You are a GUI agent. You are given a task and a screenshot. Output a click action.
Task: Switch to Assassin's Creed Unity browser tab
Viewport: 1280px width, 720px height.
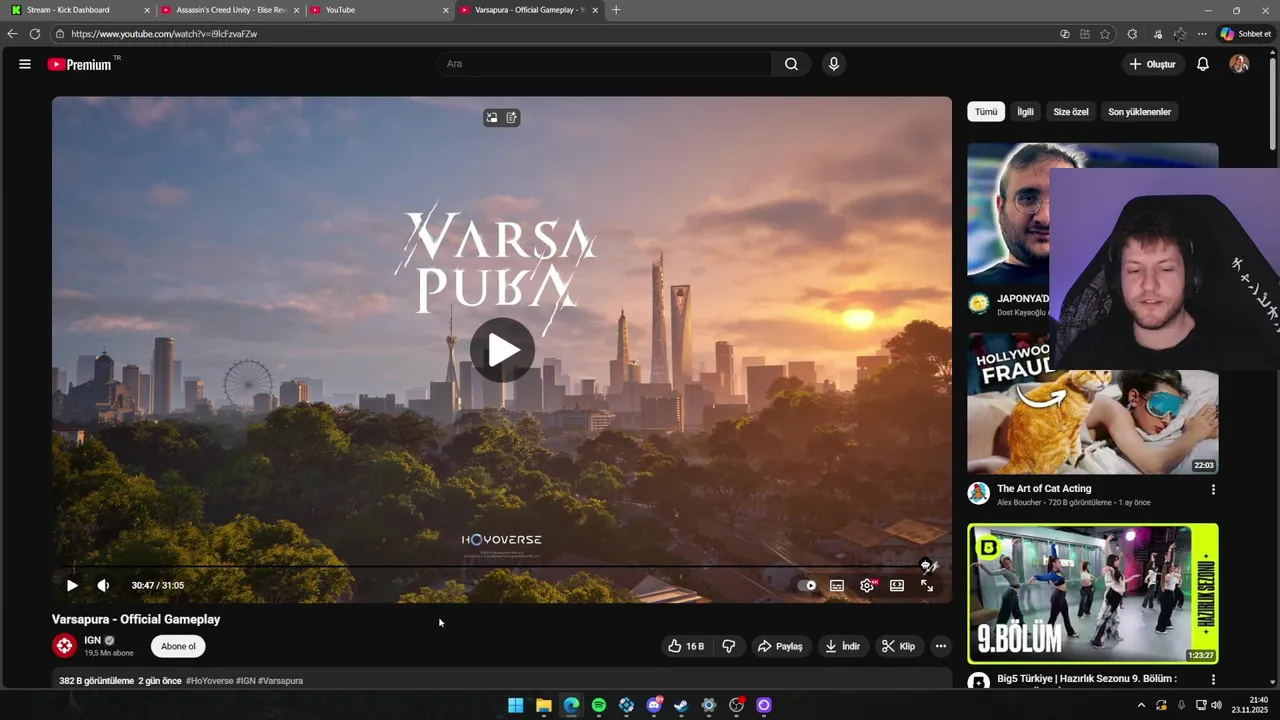231,10
